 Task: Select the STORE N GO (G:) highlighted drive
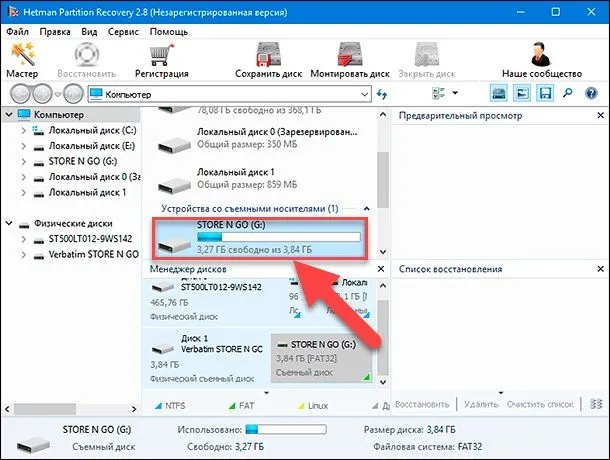pos(259,238)
